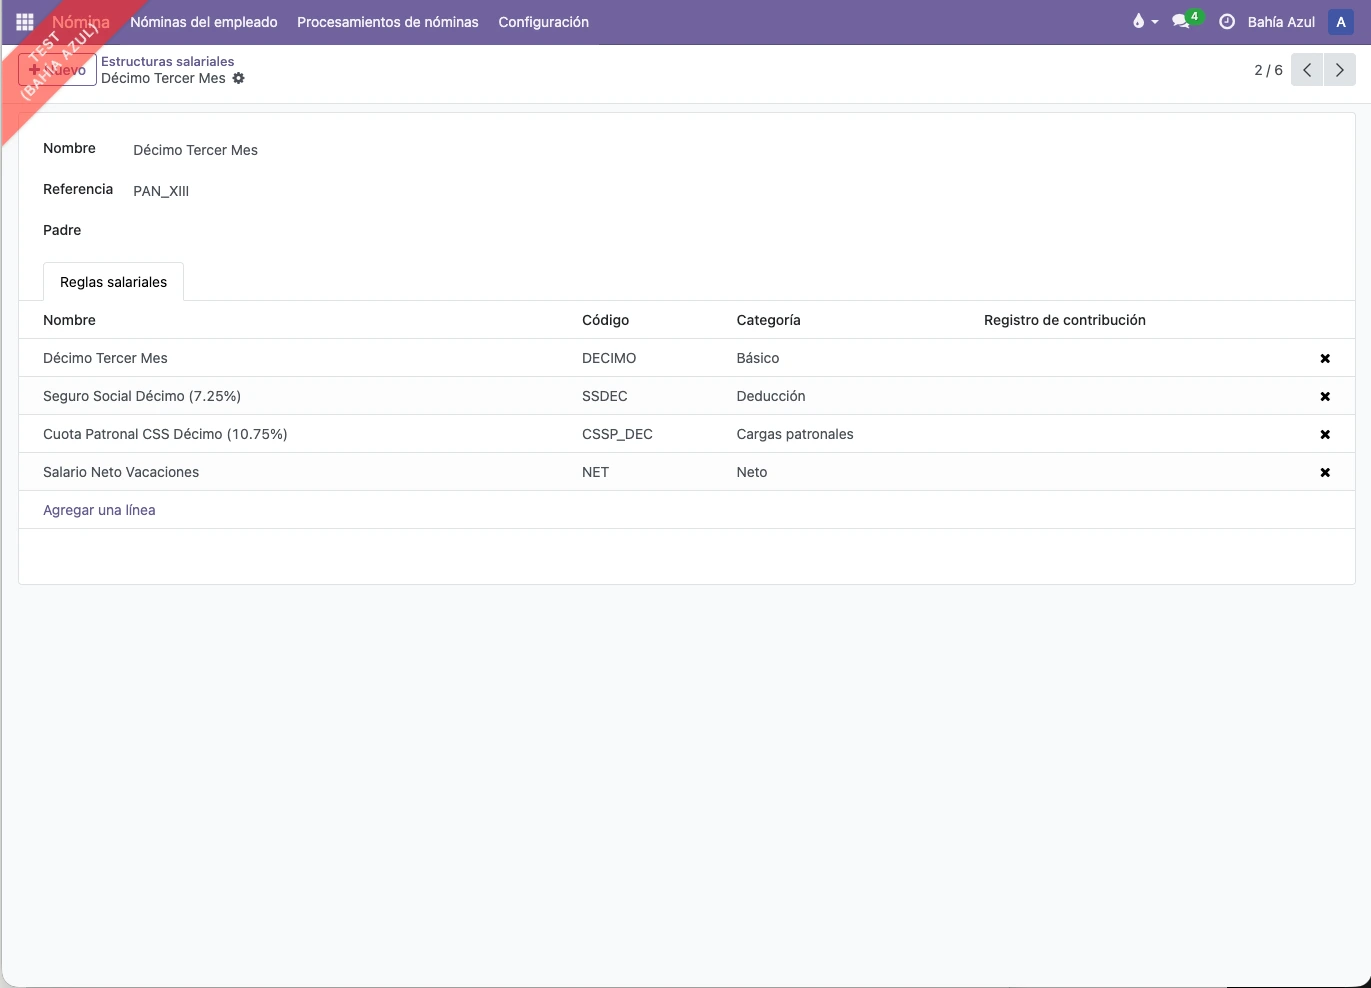Screen dimensions: 1371x988
Task: Delete the Cuota Patronal CSS Décimo row
Action: tap(1325, 434)
